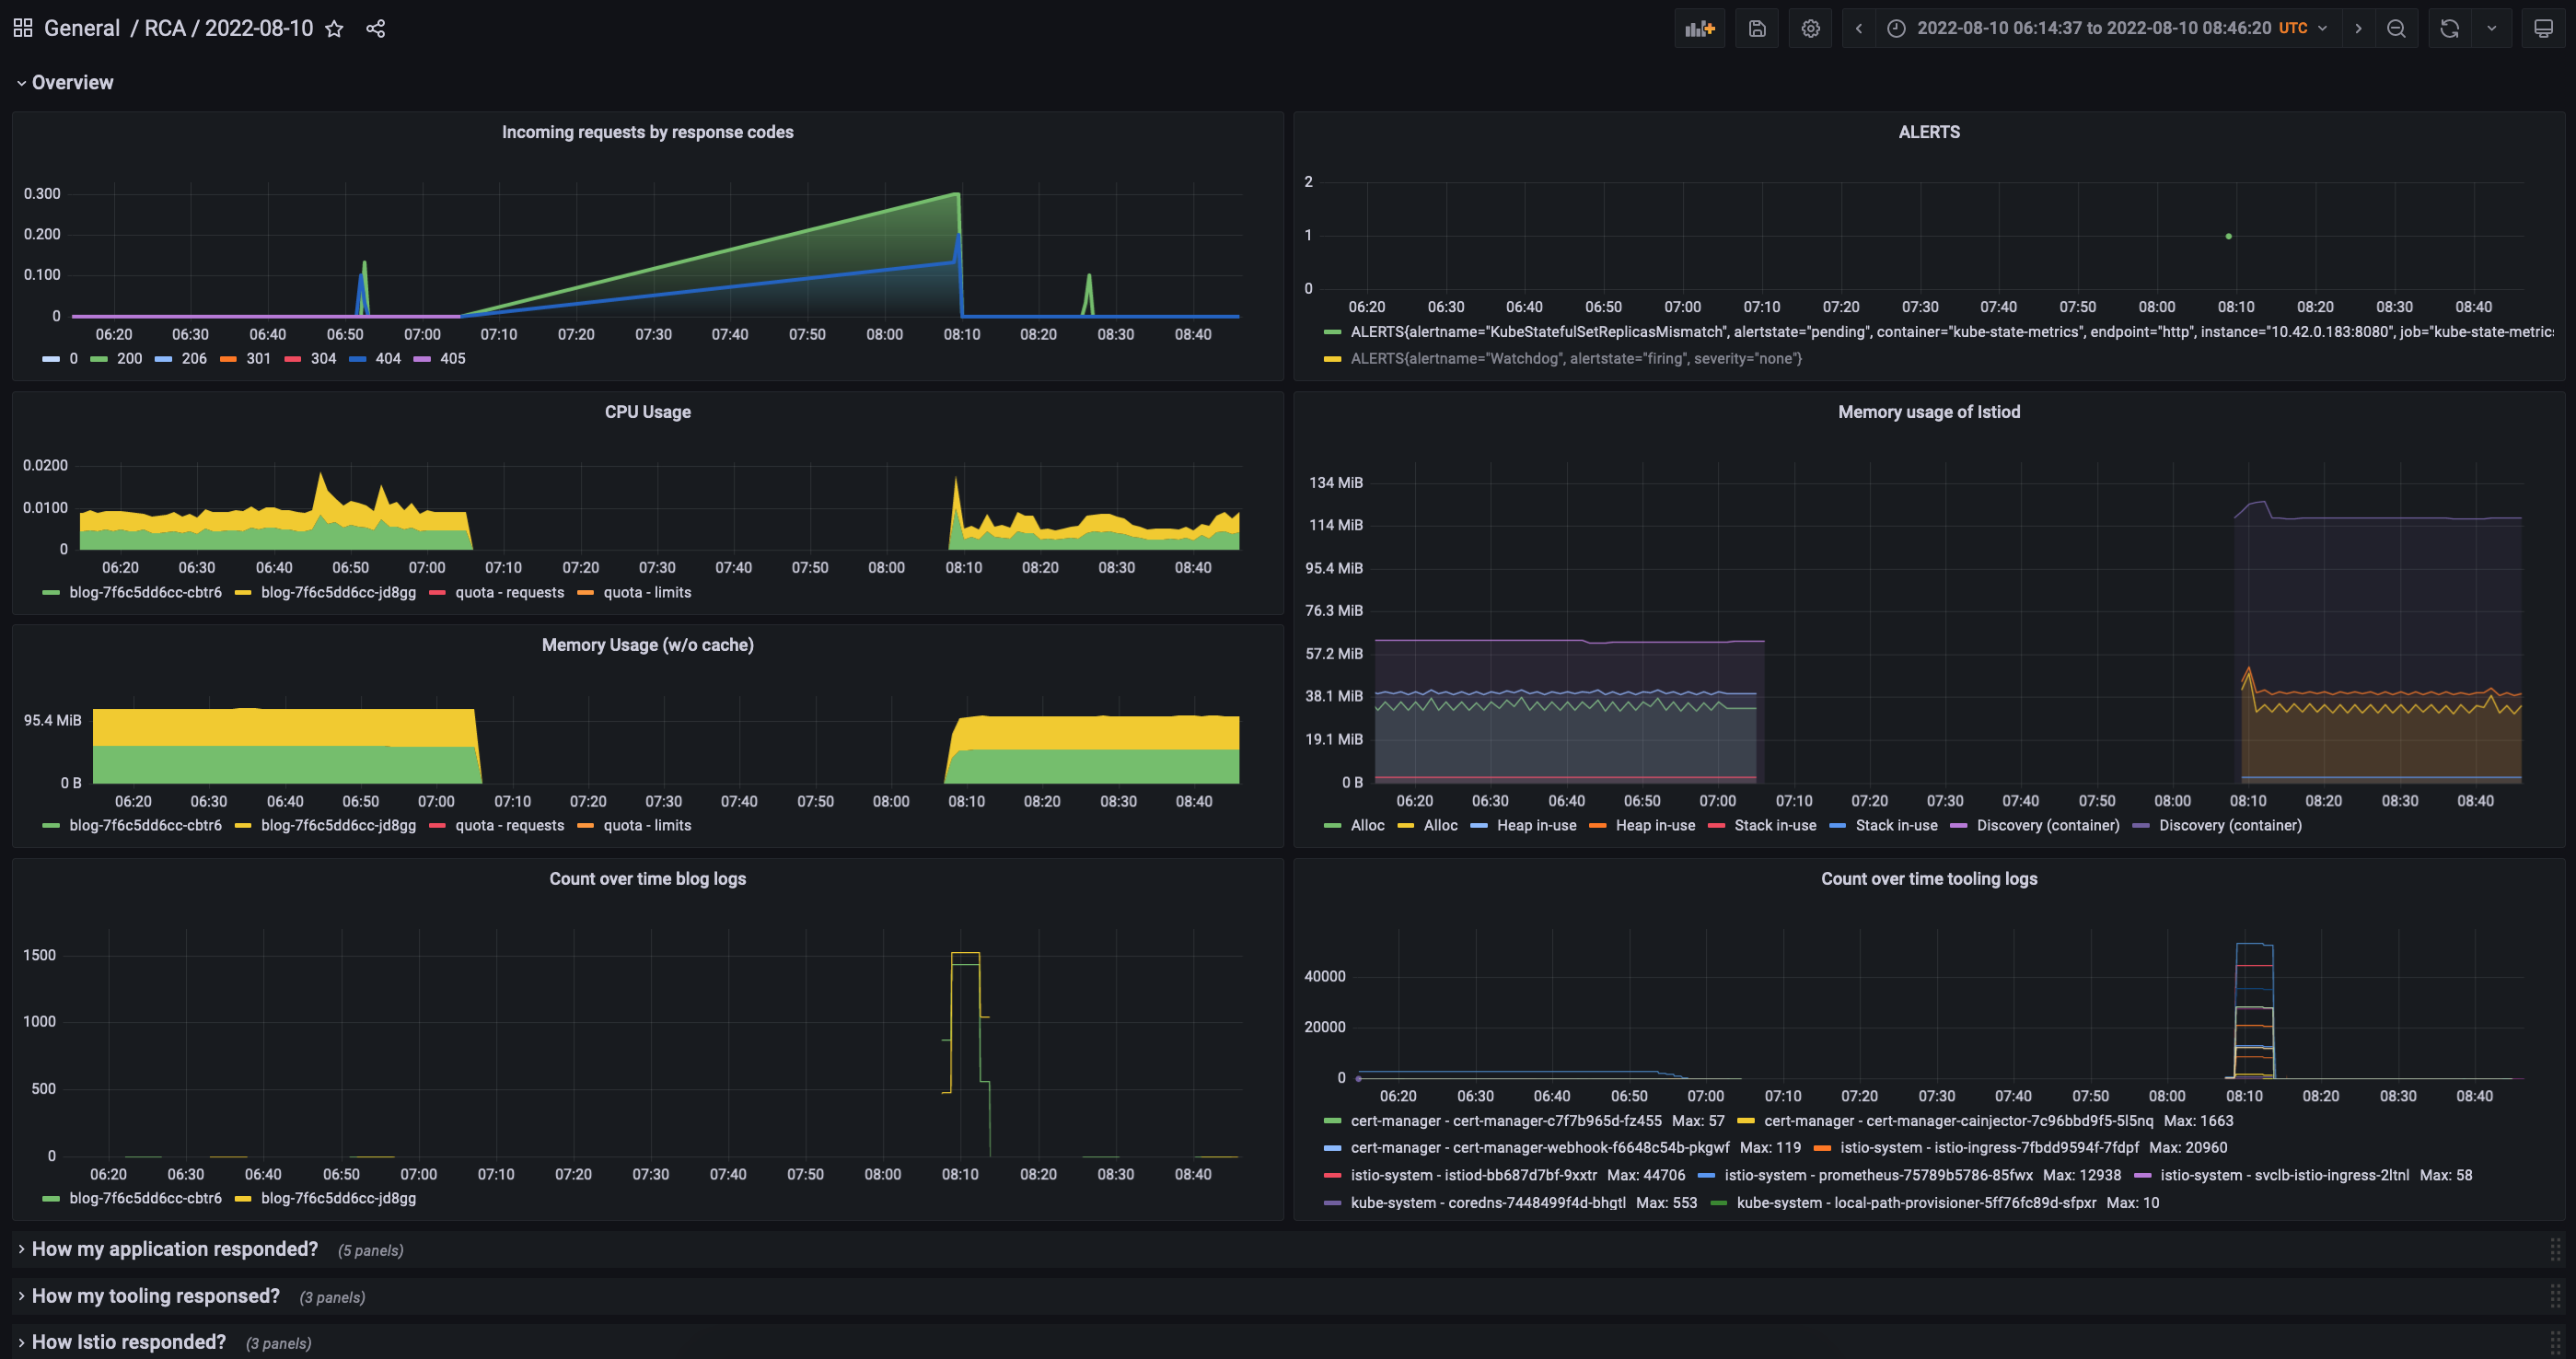This screenshot has height=1359, width=2576.
Task: Grab drag handle of 'How my application responded?' row
Action: 2555,1249
